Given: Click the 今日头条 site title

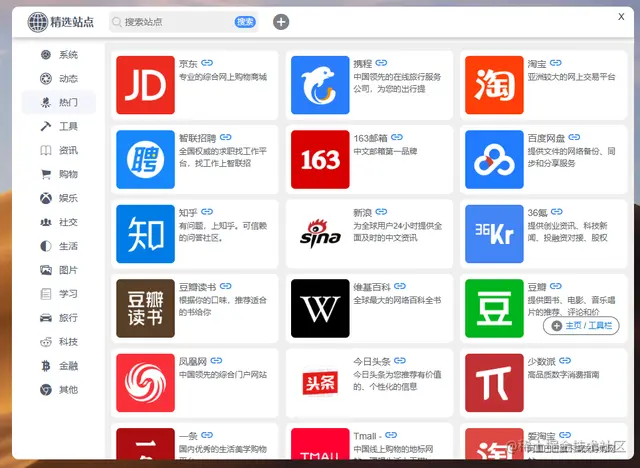Looking at the screenshot, I should [x=372, y=362].
